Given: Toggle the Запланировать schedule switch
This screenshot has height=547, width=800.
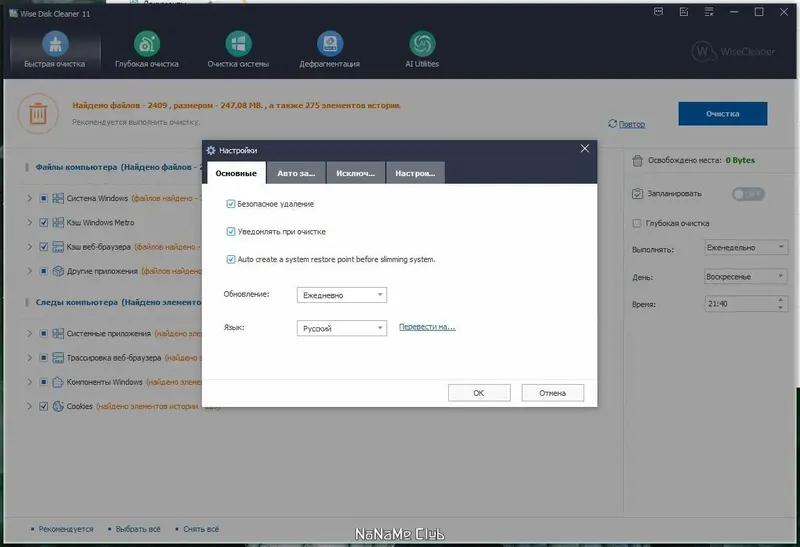Looking at the screenshot, I should pos(748,194).
